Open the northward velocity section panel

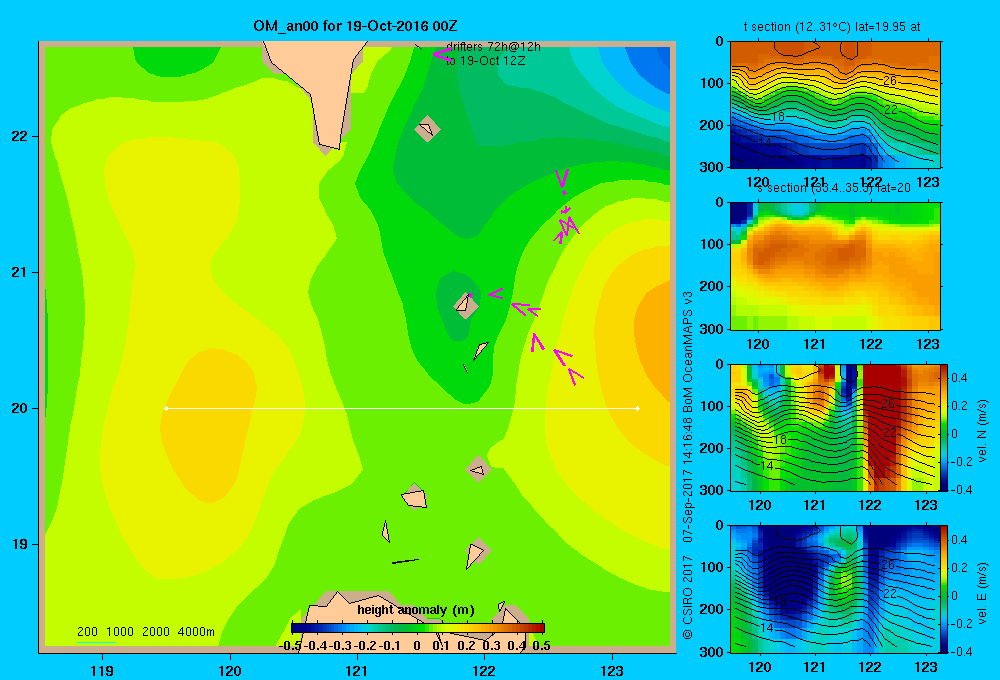[835, 427]
